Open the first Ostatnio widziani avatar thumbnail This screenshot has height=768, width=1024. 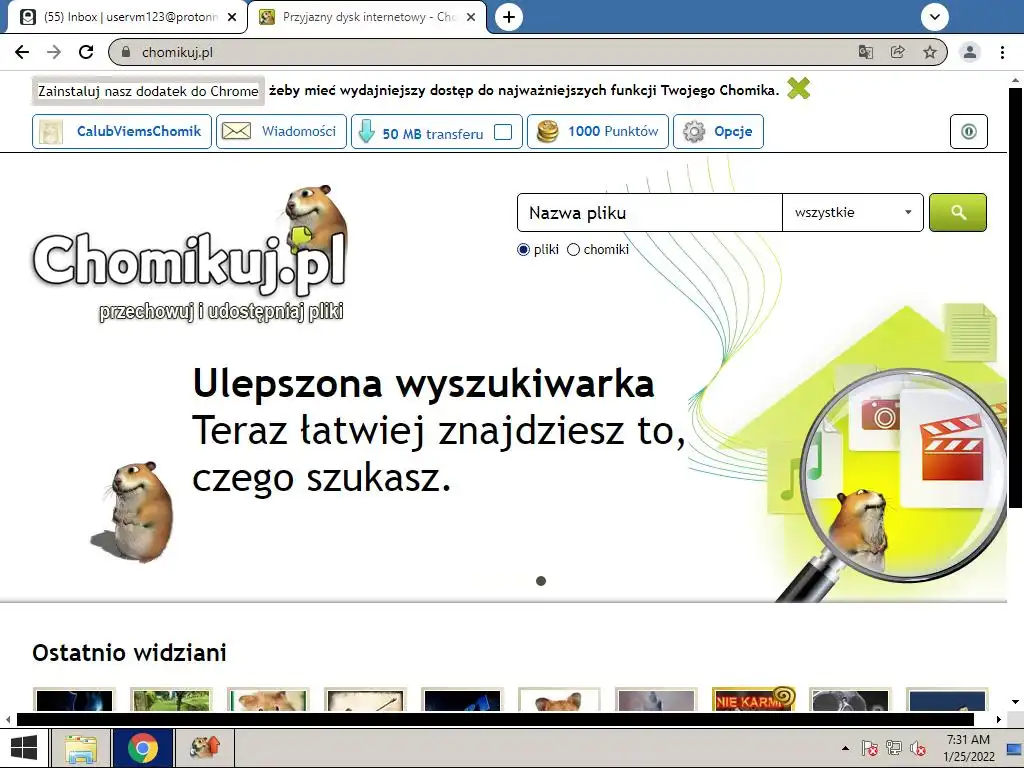click(74, 699)
